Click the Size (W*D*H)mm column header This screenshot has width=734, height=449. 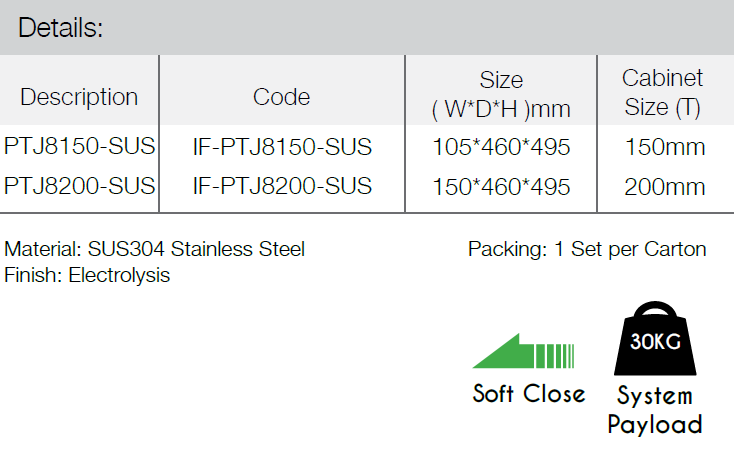tap(501, 94)
